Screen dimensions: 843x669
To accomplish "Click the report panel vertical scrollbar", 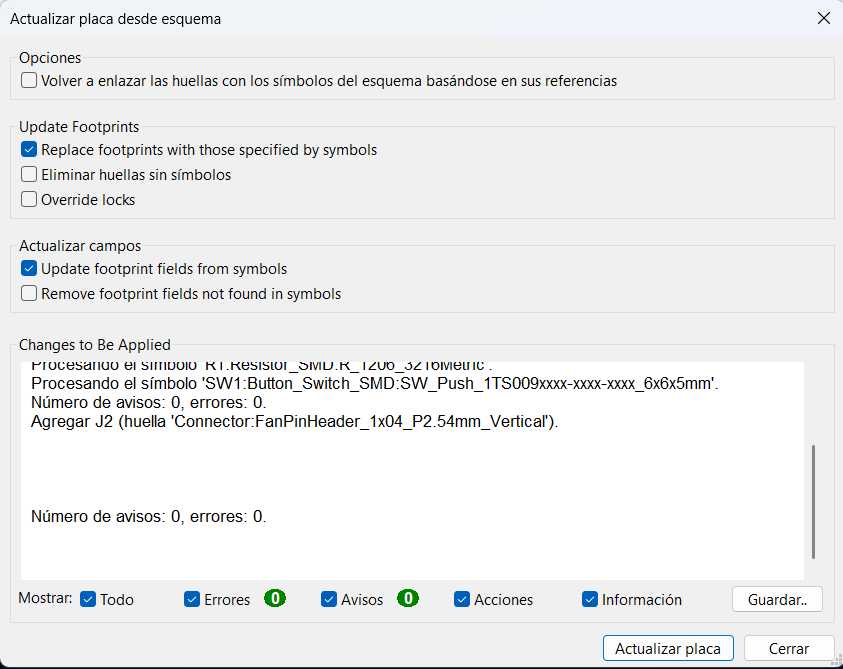I will (x=814, y=500).
